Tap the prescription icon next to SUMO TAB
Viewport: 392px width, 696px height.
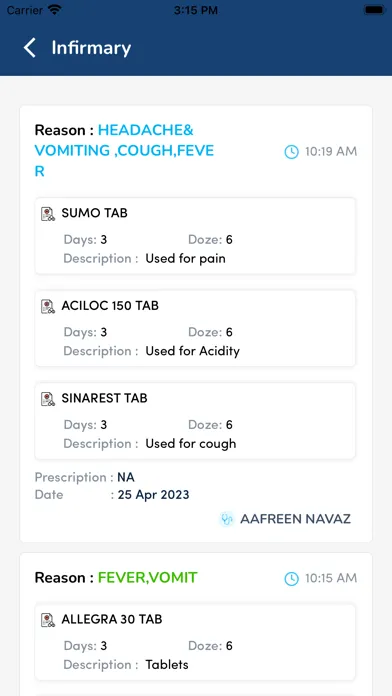[48, 214]
